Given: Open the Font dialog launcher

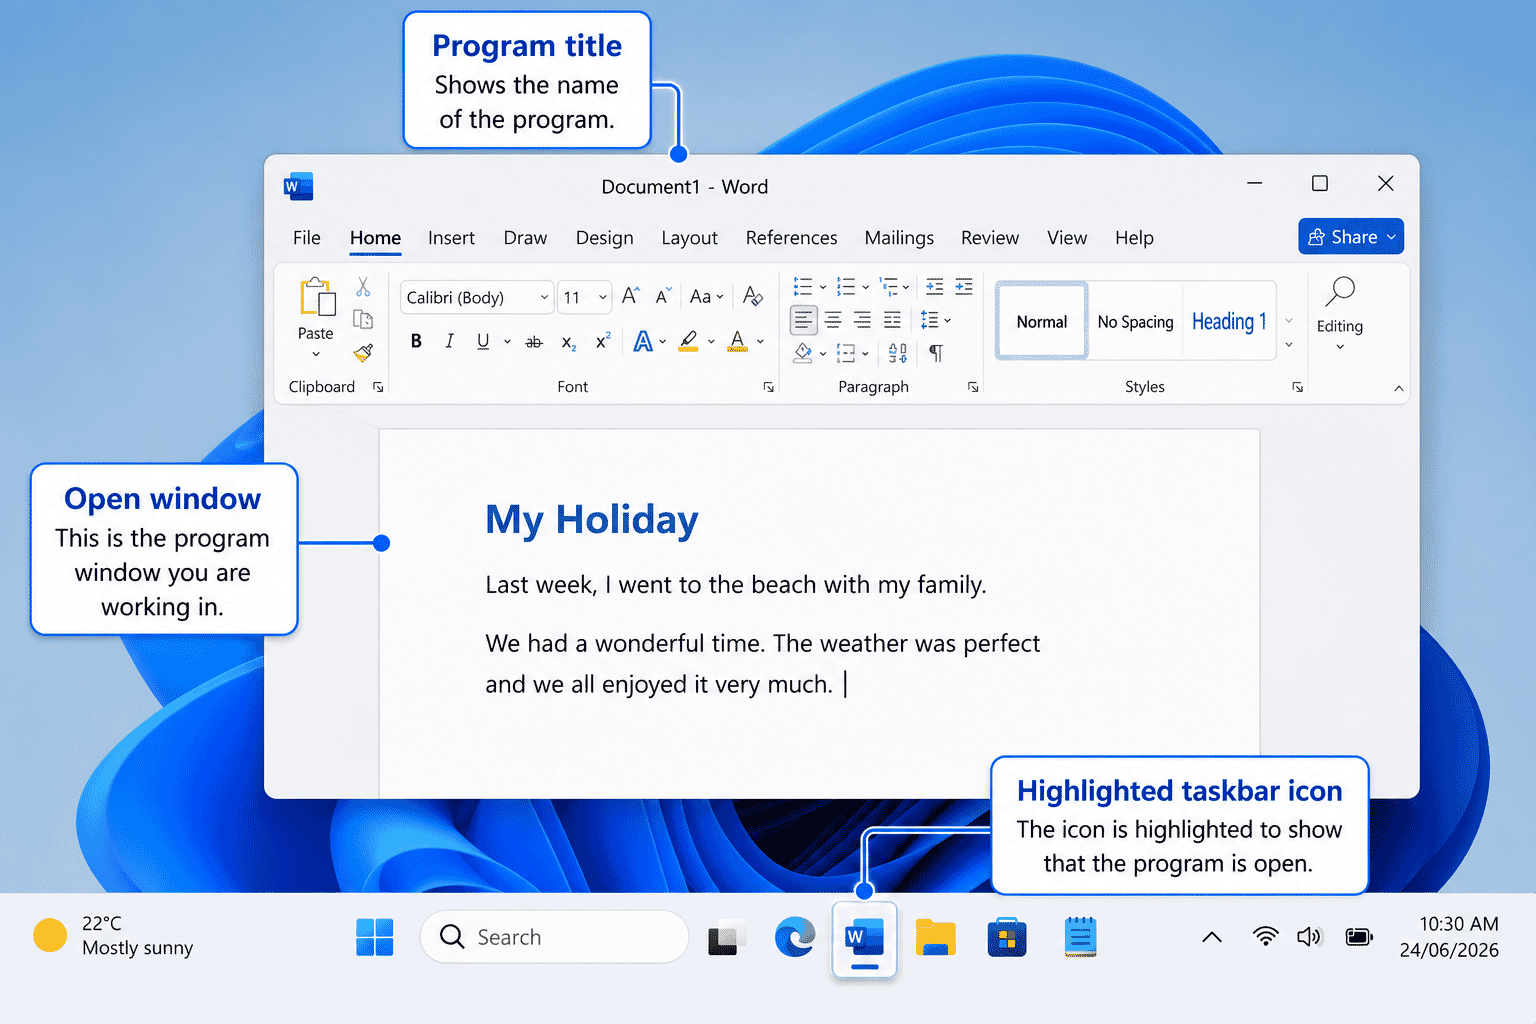Looking at the screenshot, I should pyautogui.click(x=768, y=387).
